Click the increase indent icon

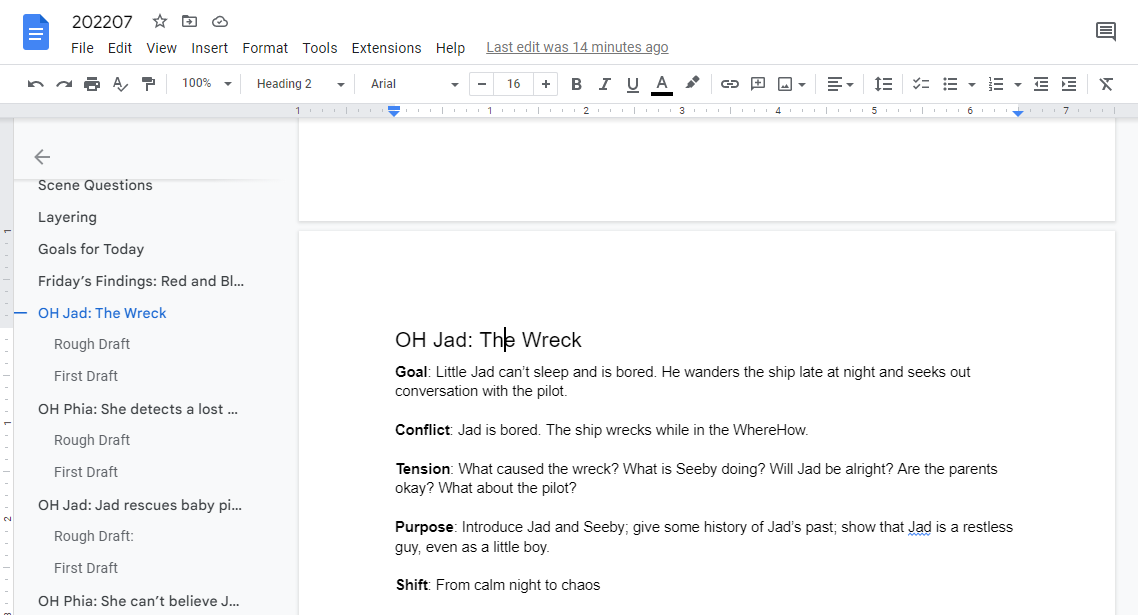point(1069,84)
